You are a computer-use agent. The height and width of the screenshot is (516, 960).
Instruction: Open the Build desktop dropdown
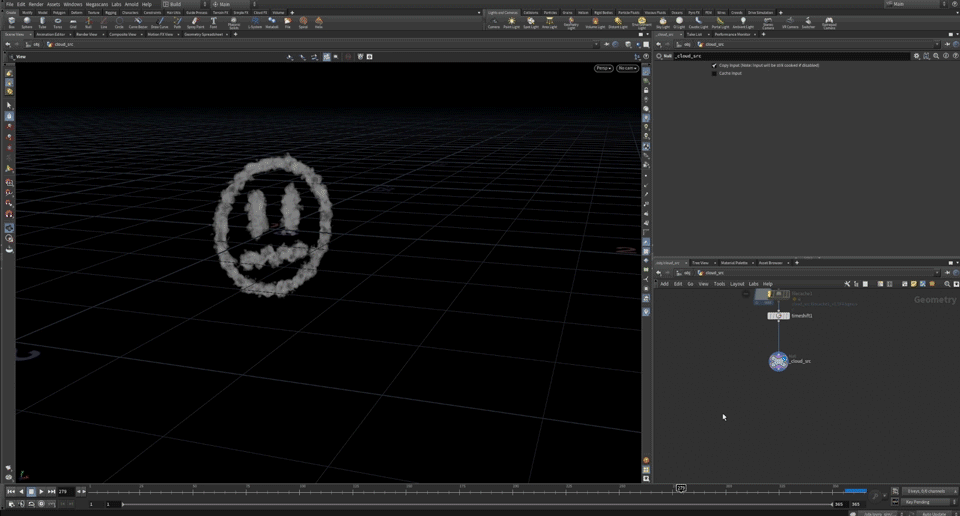(x=185, y=4)
